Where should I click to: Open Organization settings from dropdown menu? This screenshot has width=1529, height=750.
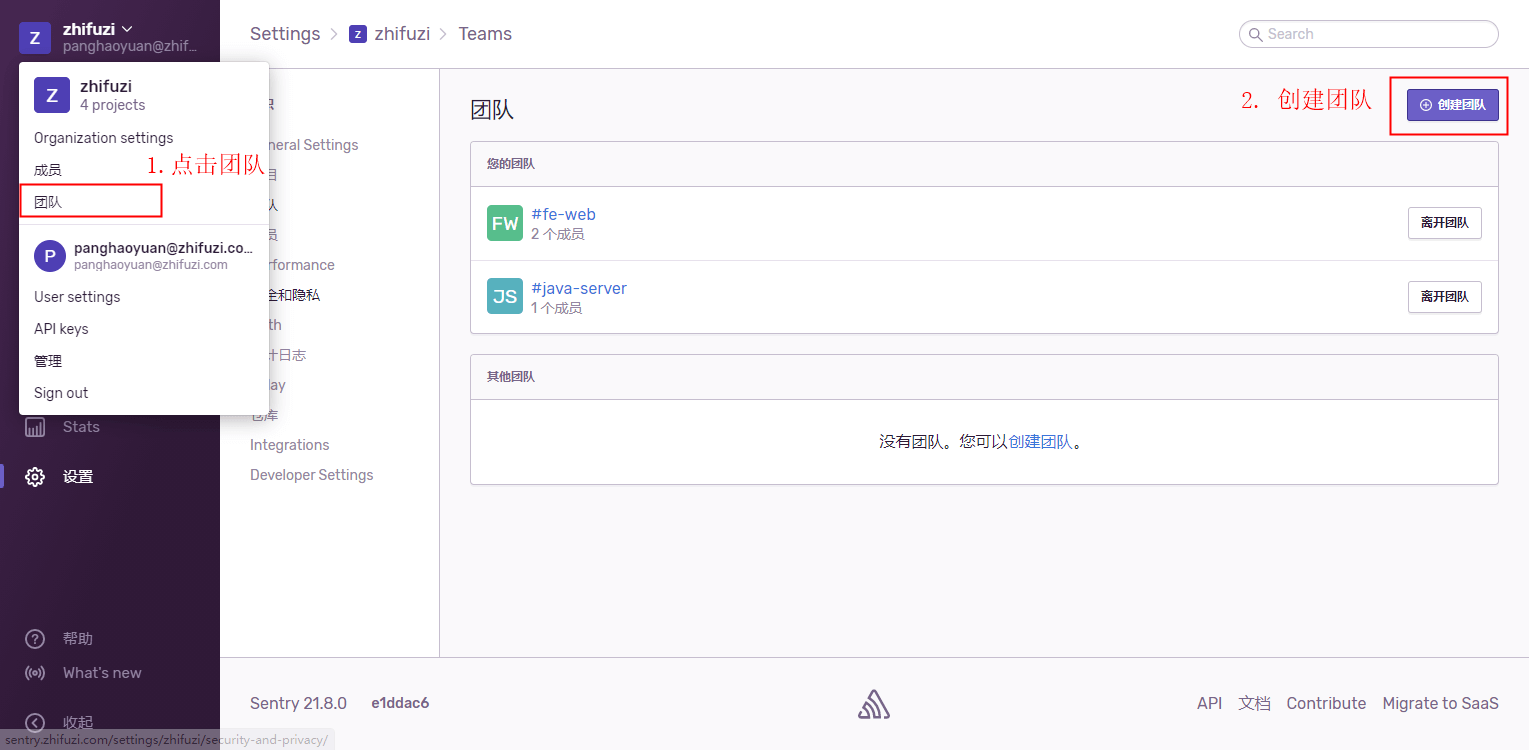[104, 138]
